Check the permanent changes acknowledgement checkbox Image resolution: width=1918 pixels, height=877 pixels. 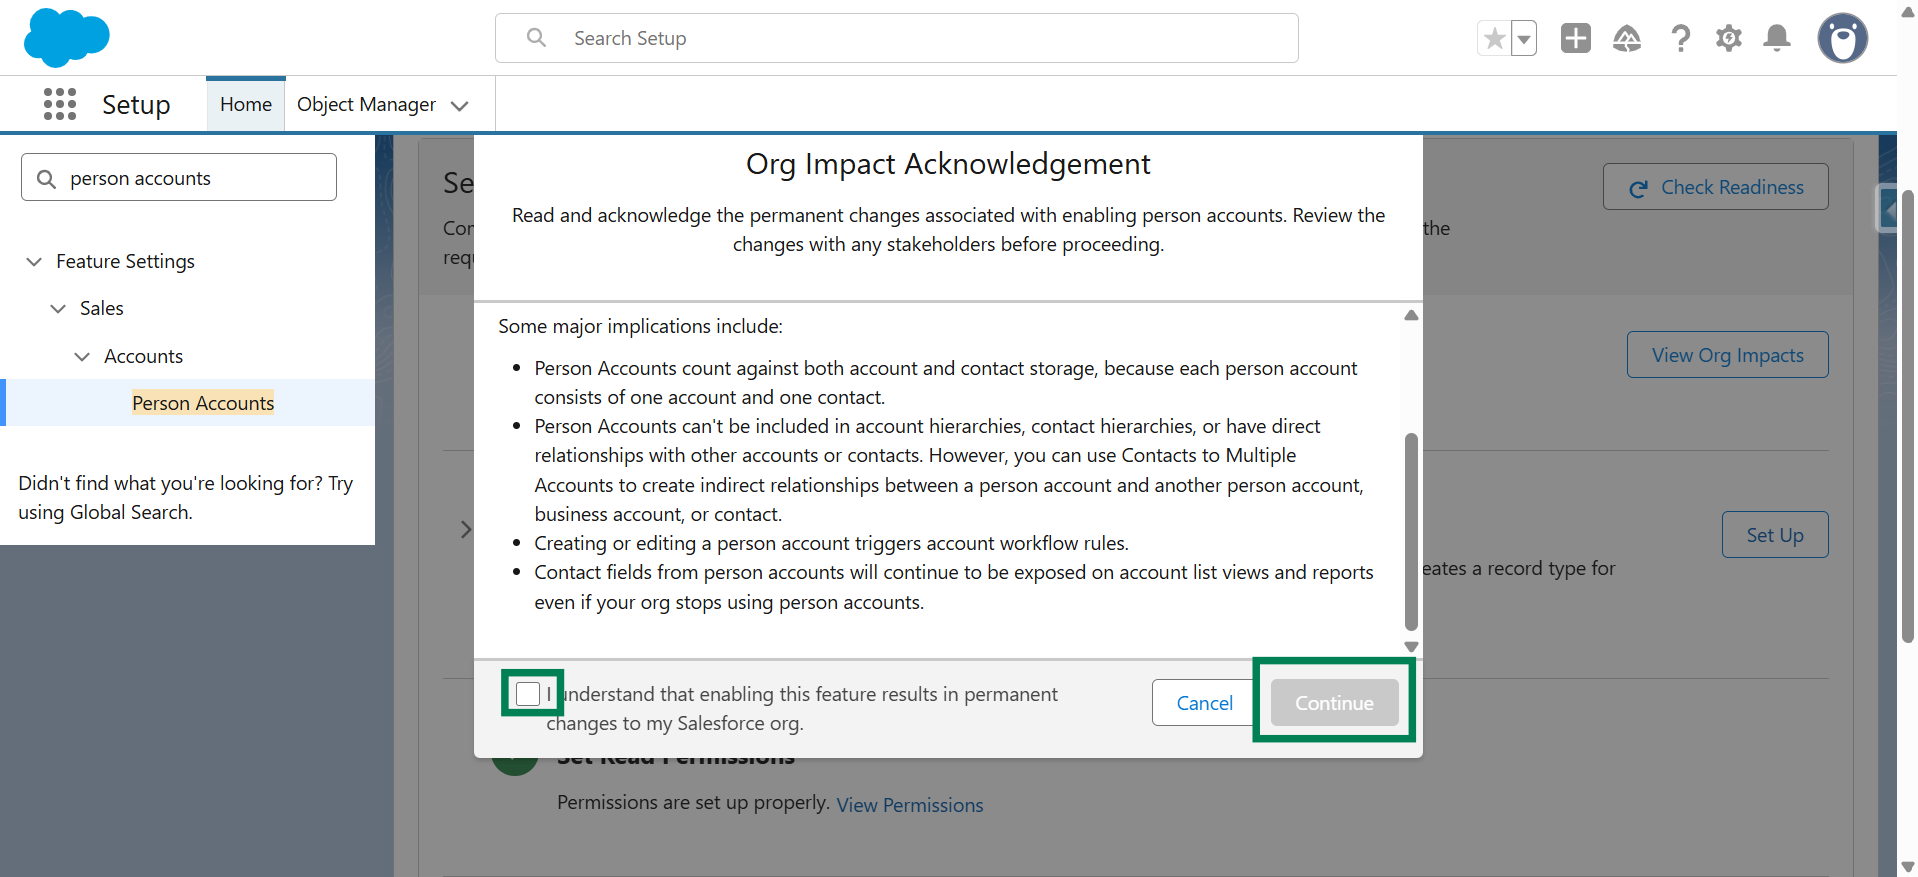pyautogui.click(x=528, y=693)
